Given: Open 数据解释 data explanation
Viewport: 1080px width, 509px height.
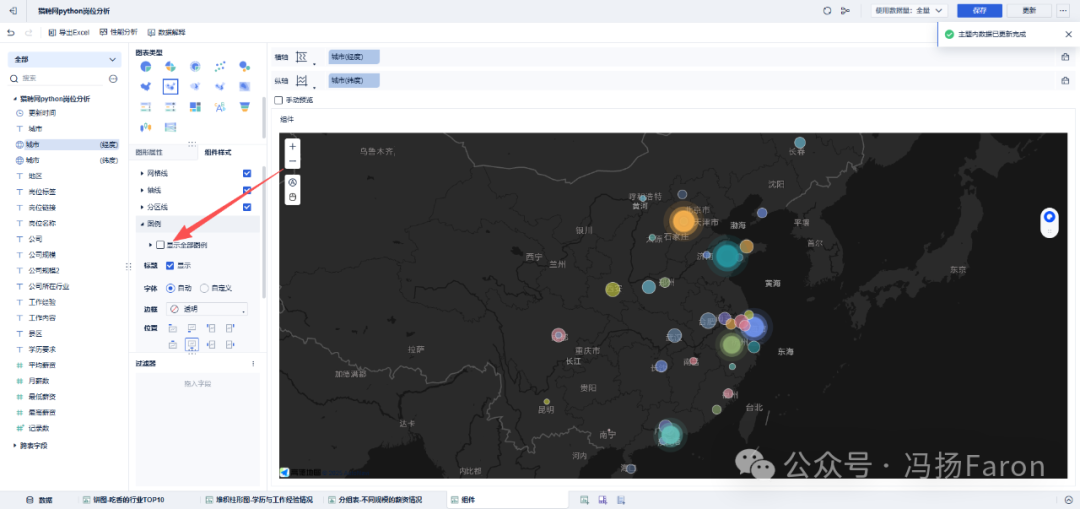Looking at the screenshot, I should 166,32.
